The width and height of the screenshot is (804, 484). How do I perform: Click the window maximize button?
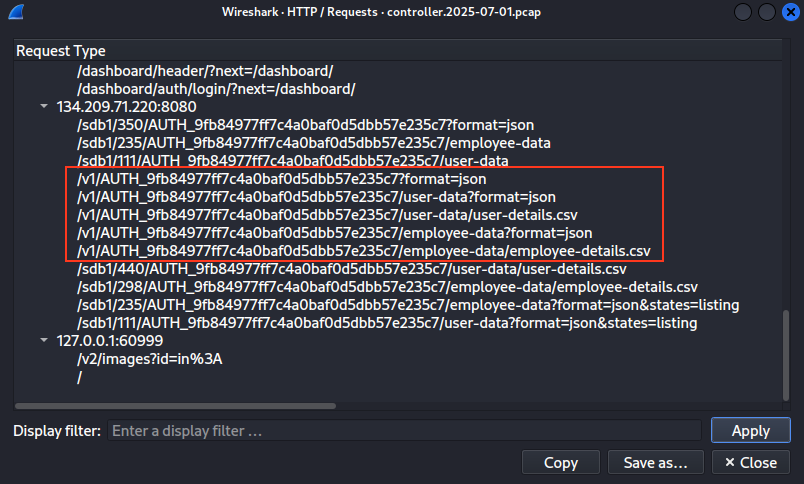pyautogui.click(x=767, y=12)
